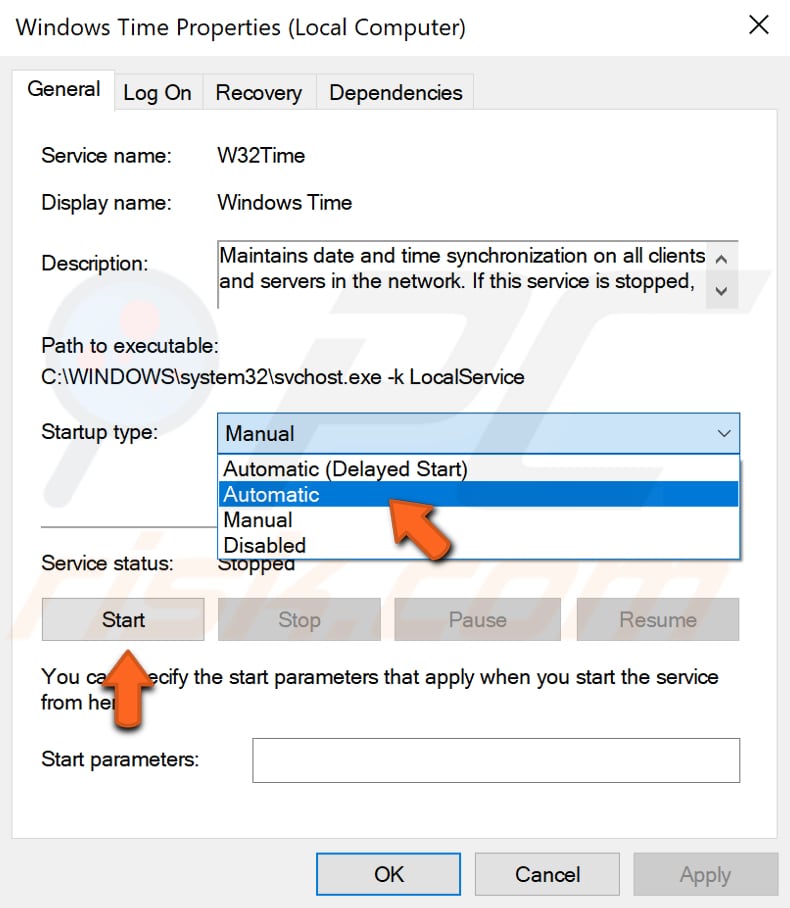790x908 pixels.
Task: Select Disabled from the startup options
Action: click(x=264, y=545)
